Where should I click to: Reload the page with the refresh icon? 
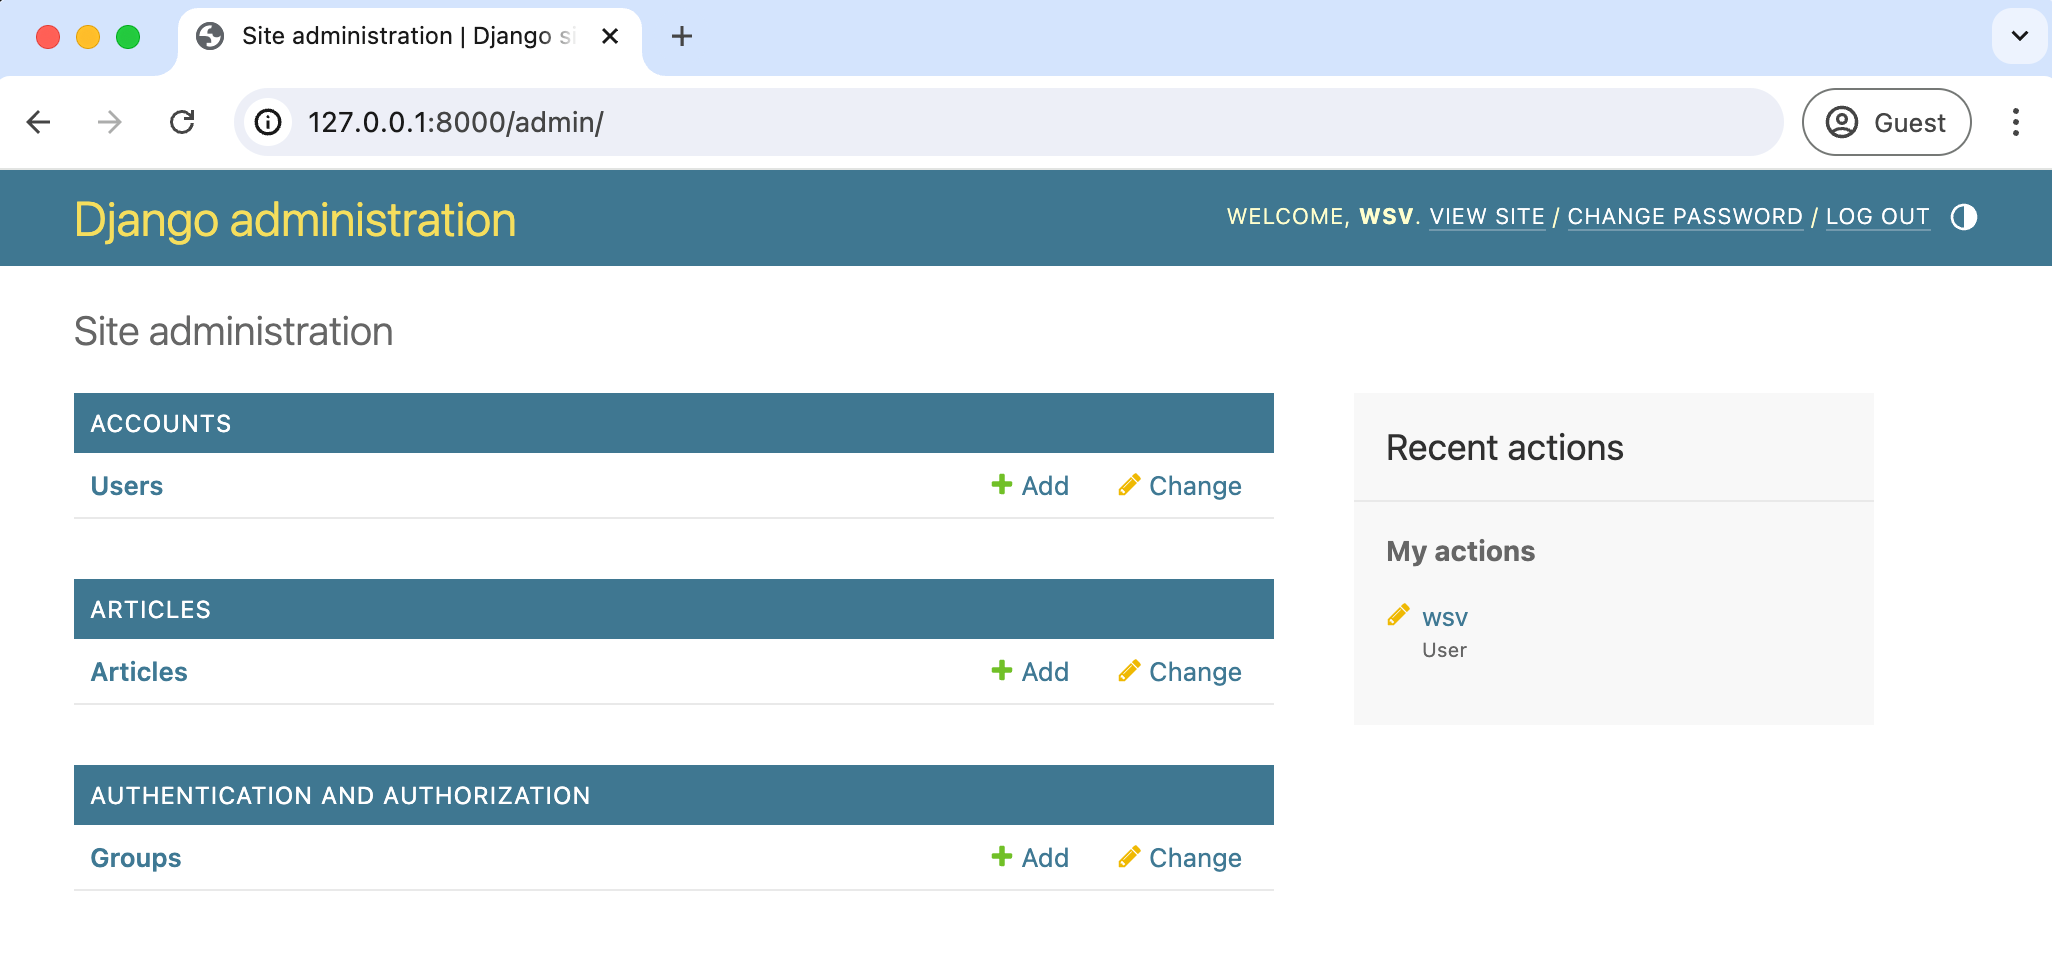[182, 122]
